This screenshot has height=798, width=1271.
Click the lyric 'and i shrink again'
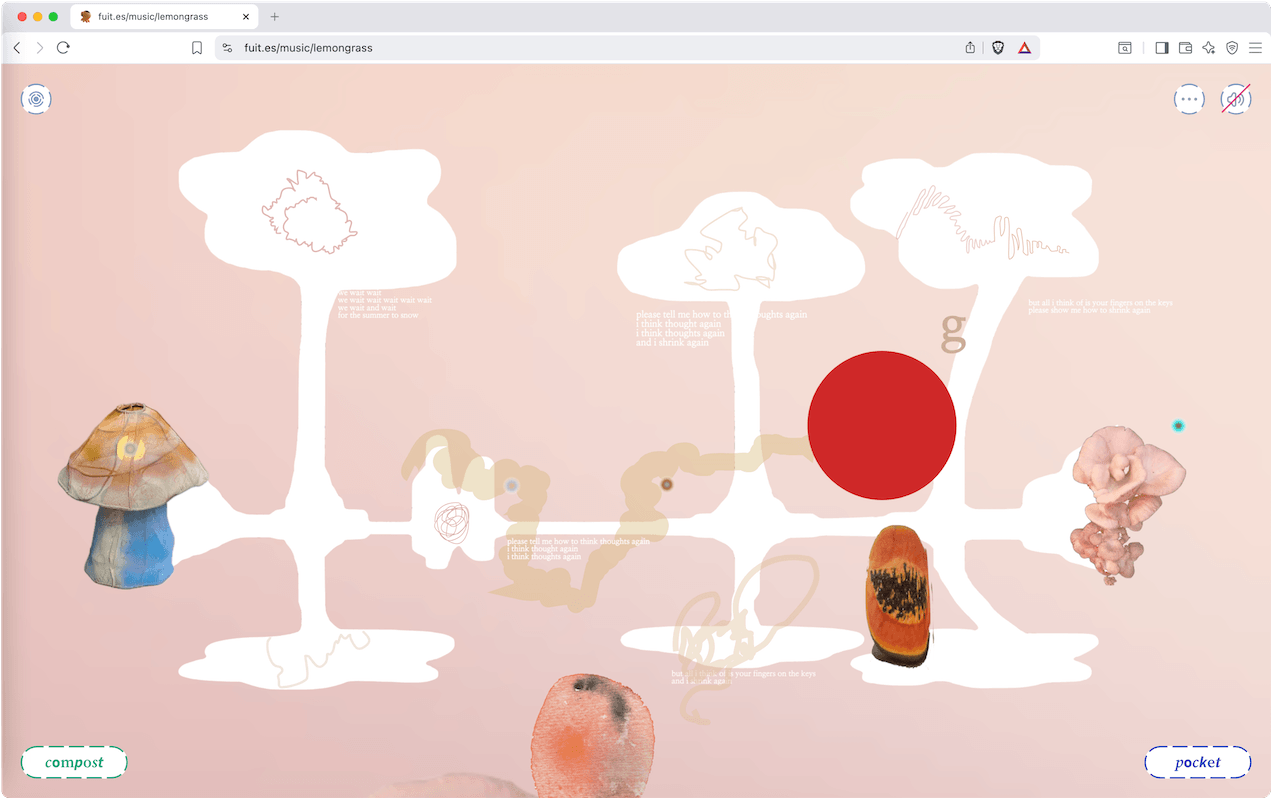[672, 342]
